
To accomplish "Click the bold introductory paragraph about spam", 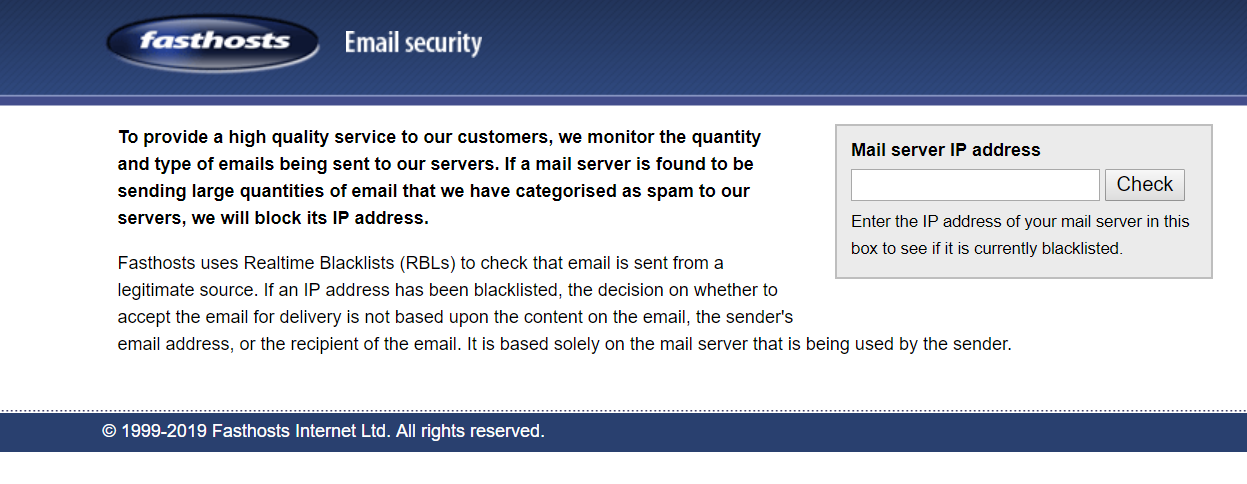I will pyautogui.click(x=440, y=177).
